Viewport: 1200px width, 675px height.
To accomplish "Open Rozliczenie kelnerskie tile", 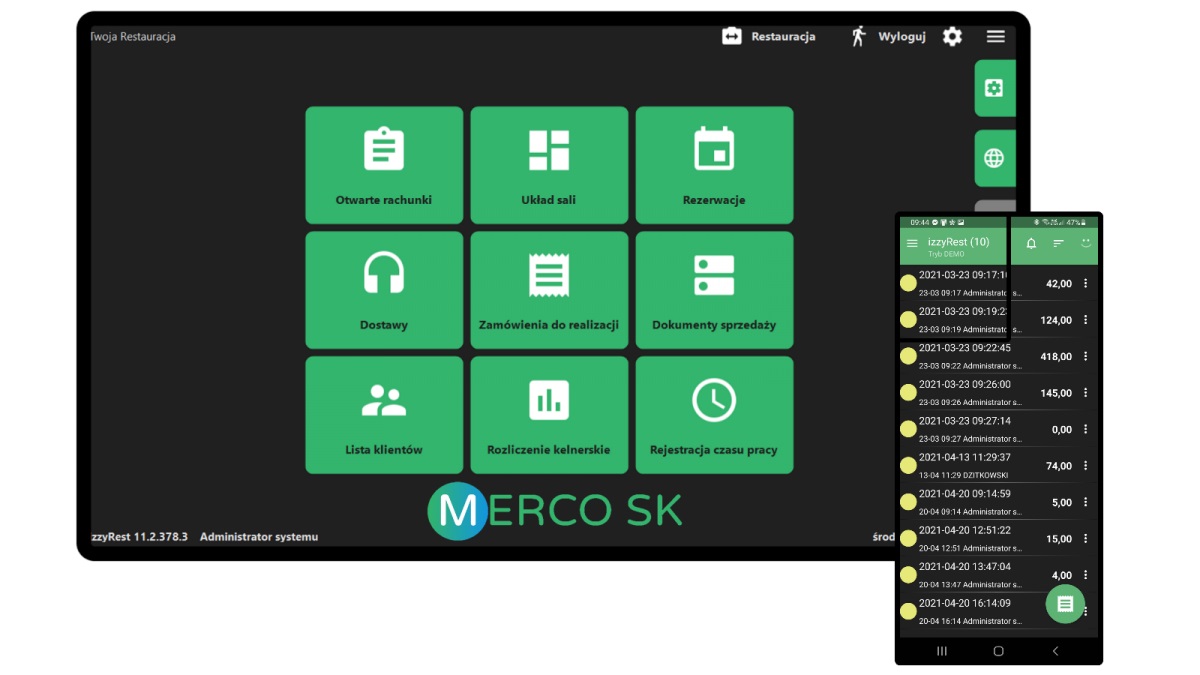I will 549,415.
